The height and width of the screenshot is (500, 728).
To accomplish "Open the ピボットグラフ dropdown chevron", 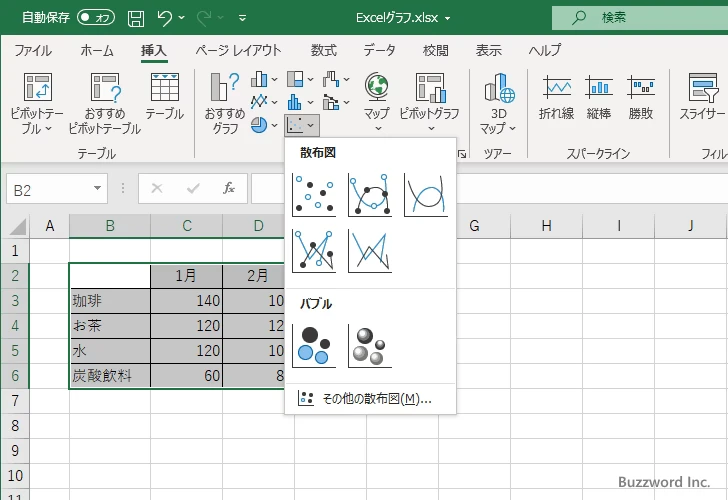I will pyautogui.click(x=431, y=129).
